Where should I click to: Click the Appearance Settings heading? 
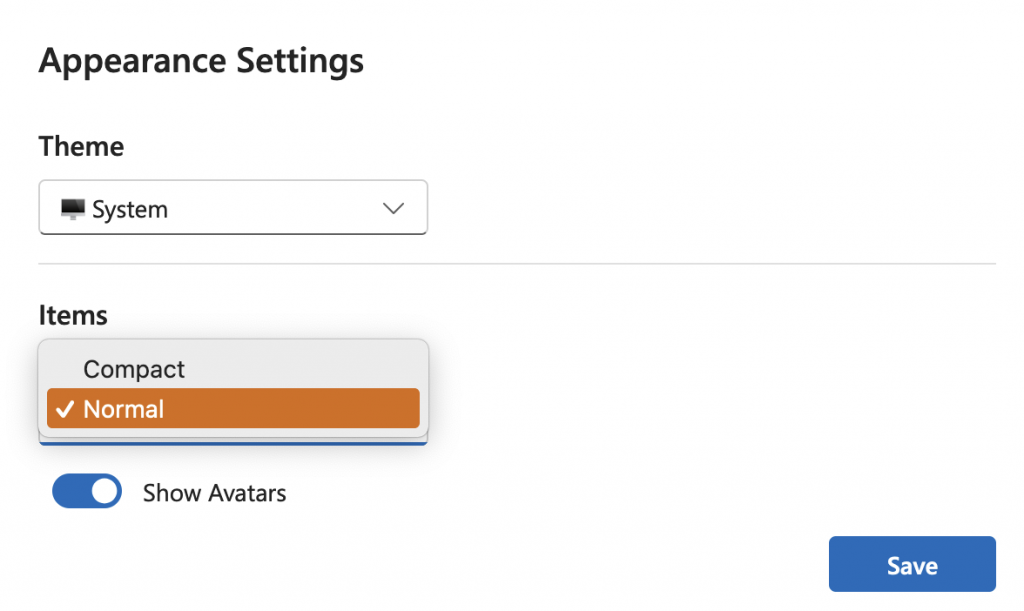(200, 60)
